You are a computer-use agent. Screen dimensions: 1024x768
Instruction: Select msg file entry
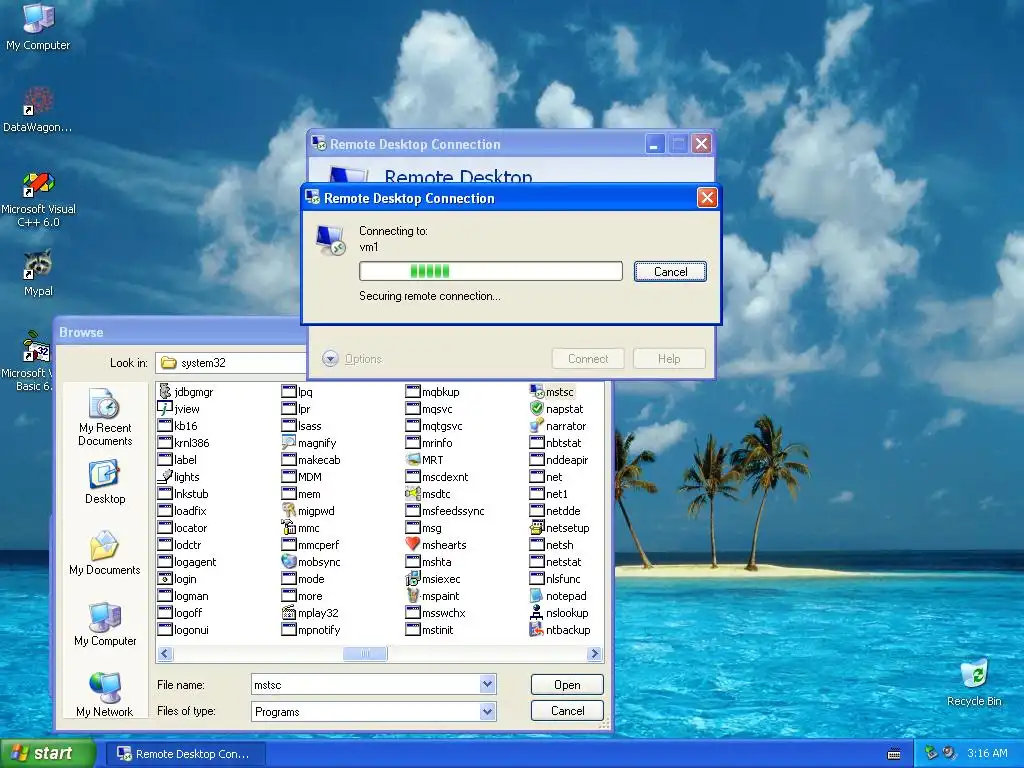click(x=424, y=528)
